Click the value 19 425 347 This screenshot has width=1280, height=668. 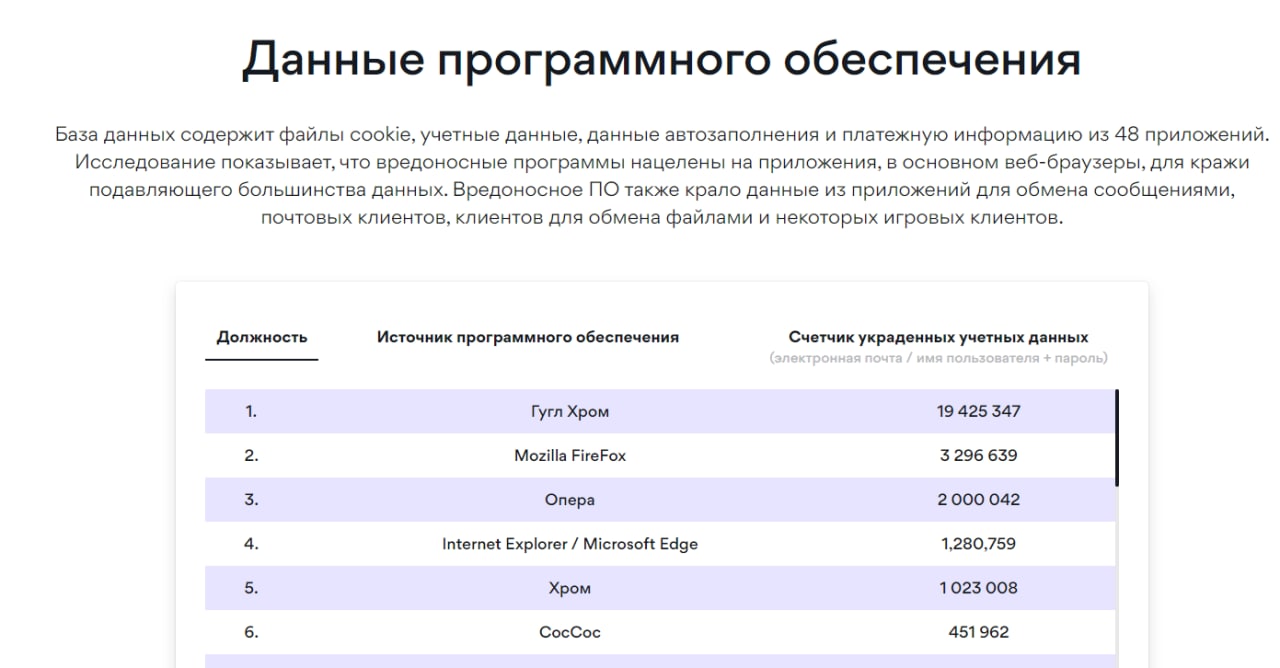click(978, 411)
